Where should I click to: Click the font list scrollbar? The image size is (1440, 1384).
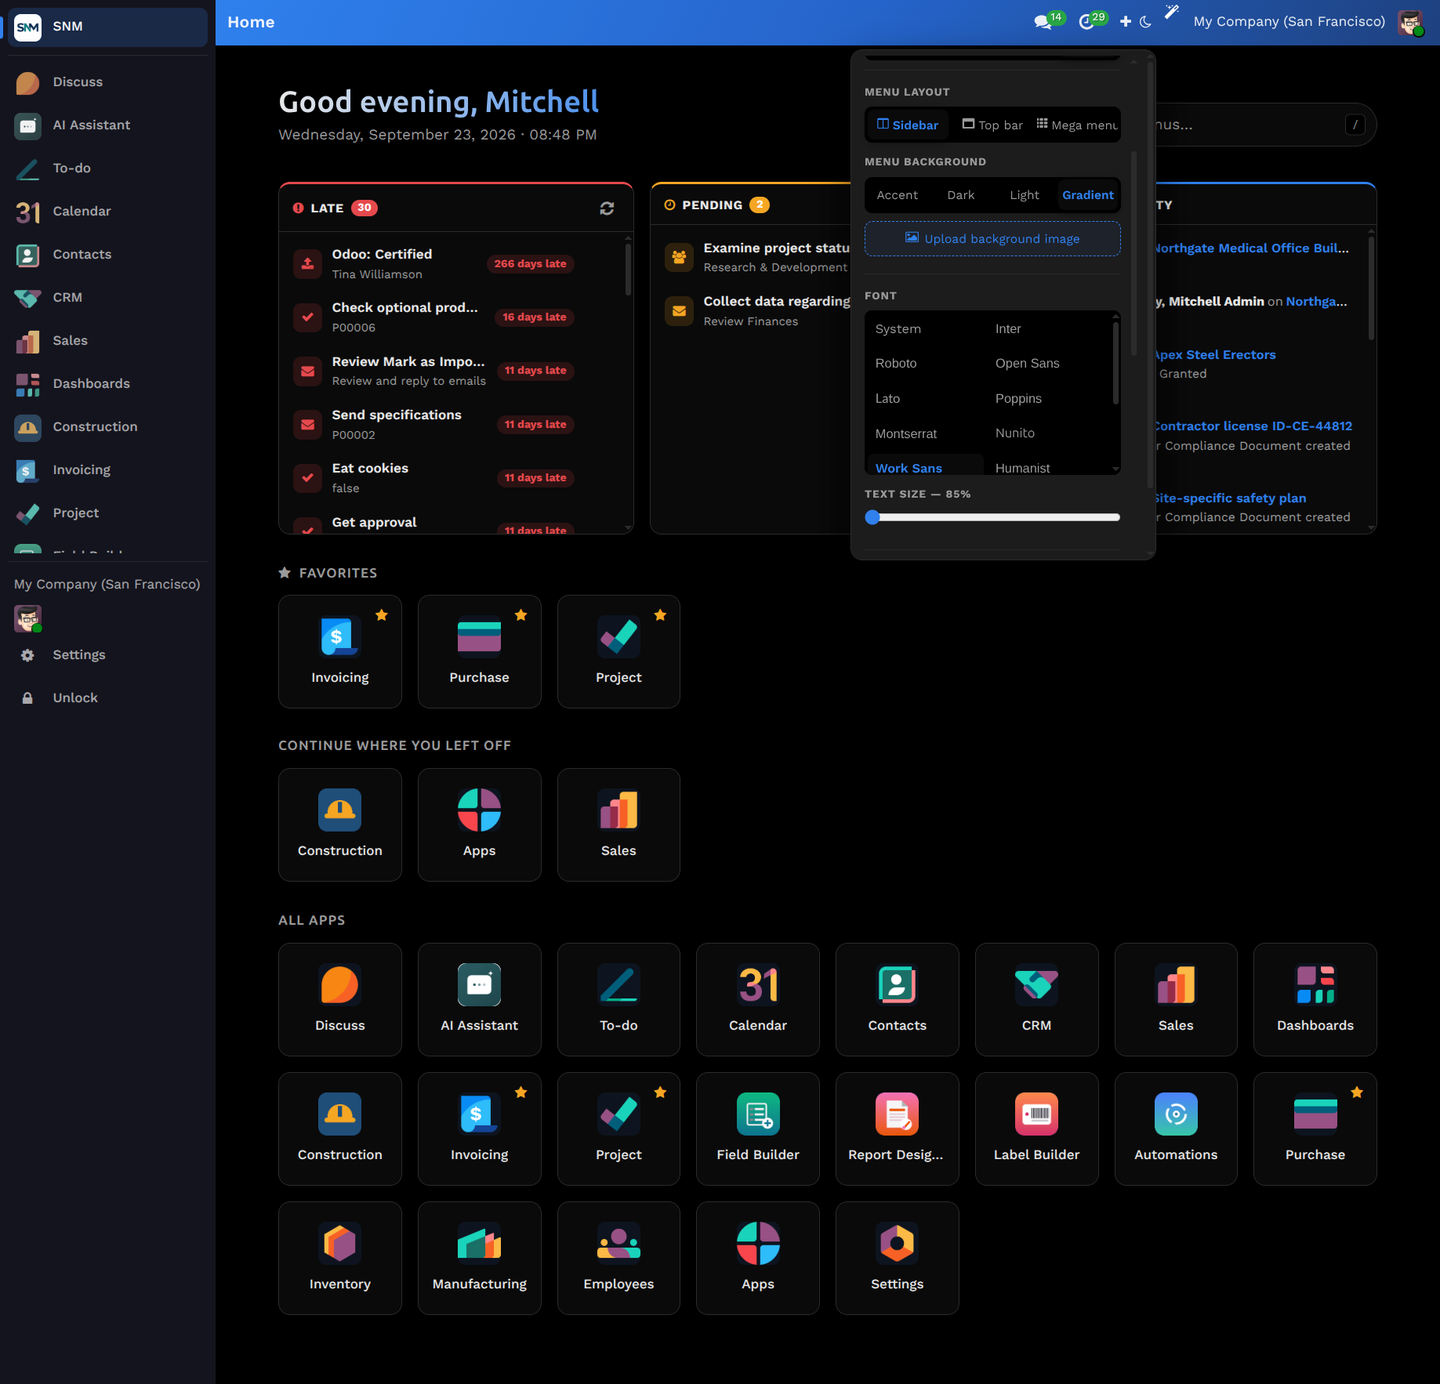click(1116, 362)
